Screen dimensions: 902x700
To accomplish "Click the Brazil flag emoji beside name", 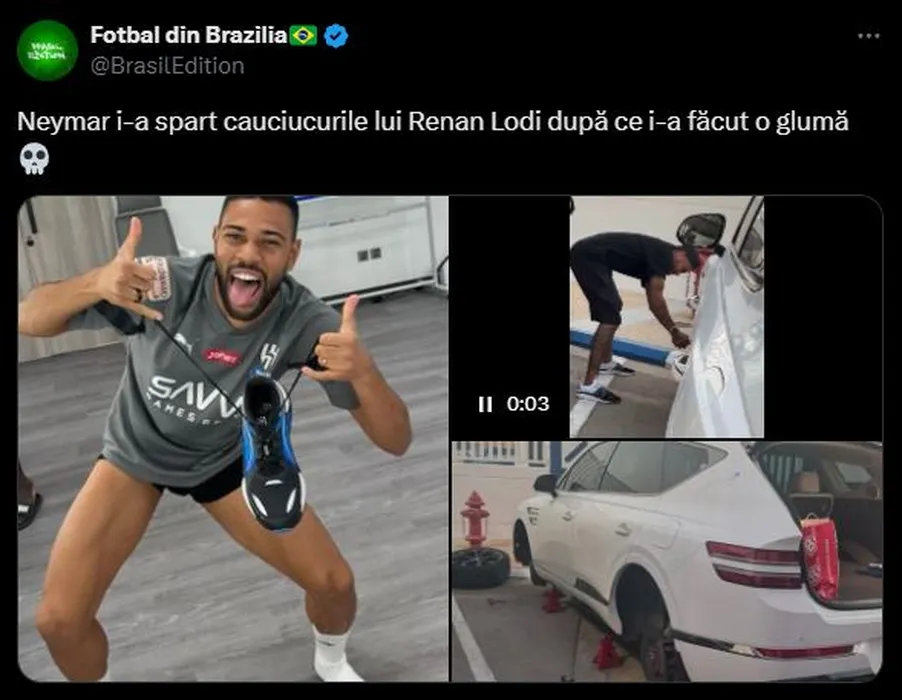I will pos(303,36).
